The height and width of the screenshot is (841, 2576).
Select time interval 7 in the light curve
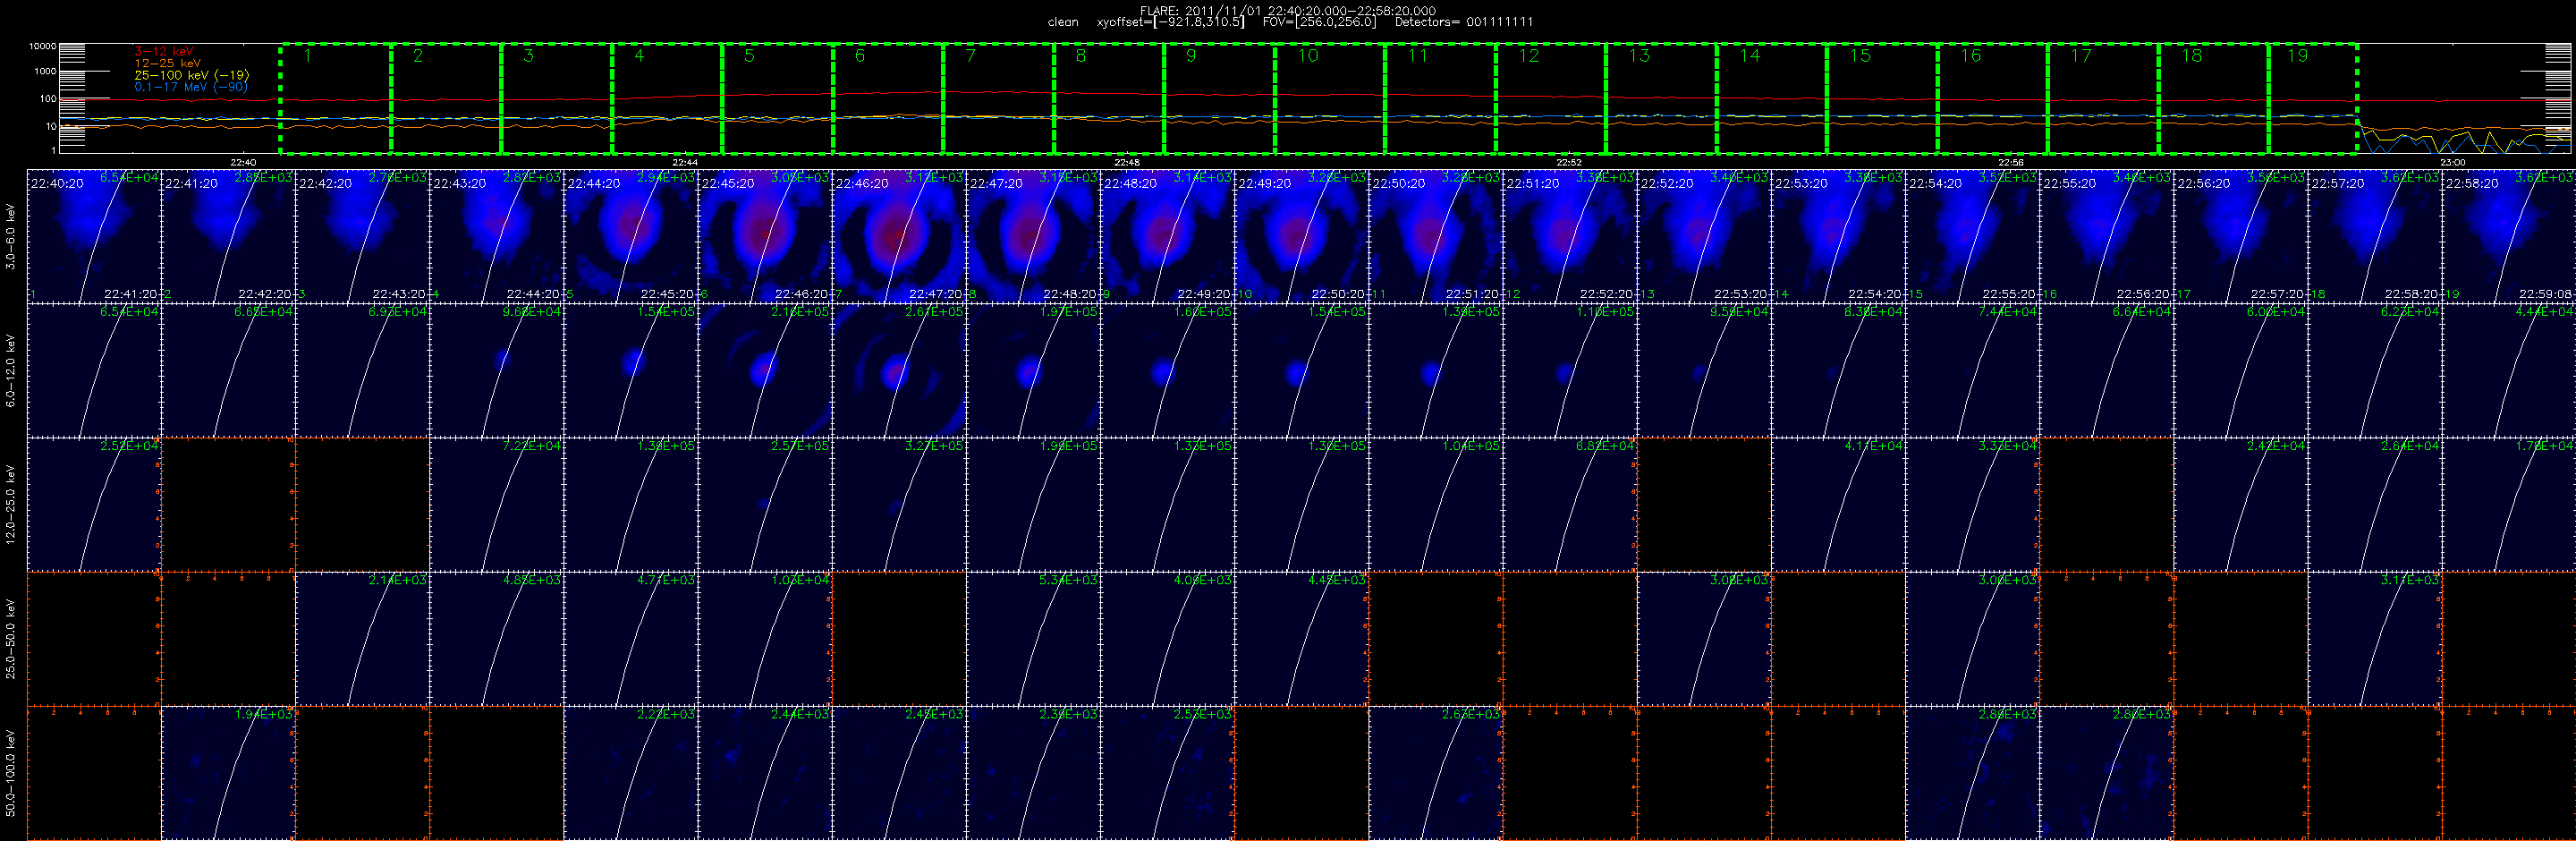(998, 99)
